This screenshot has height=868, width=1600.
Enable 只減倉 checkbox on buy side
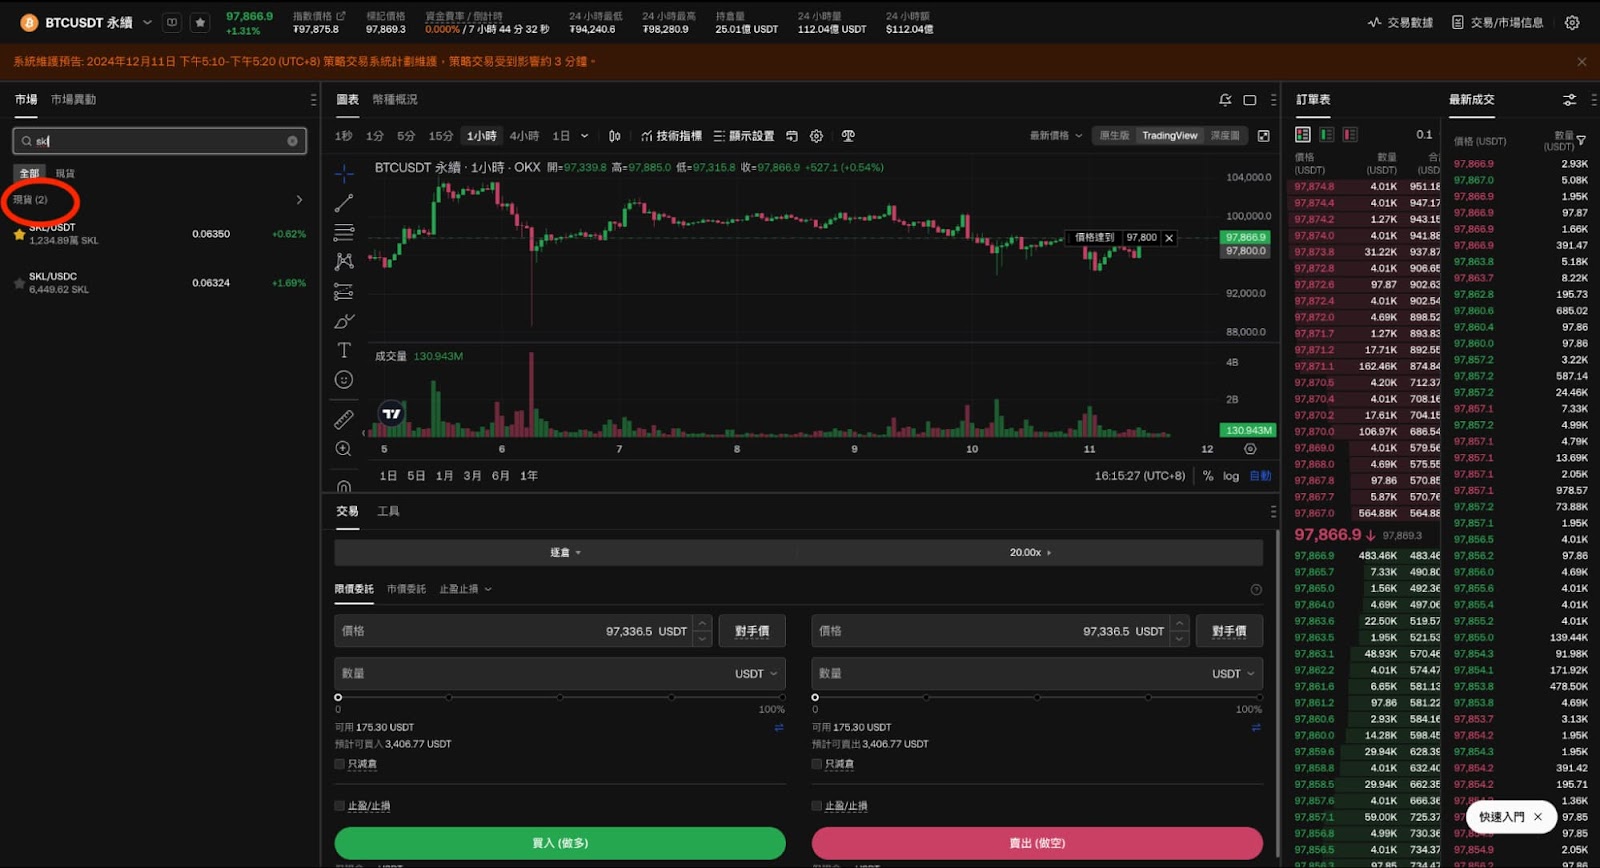[x=340, y=764]
